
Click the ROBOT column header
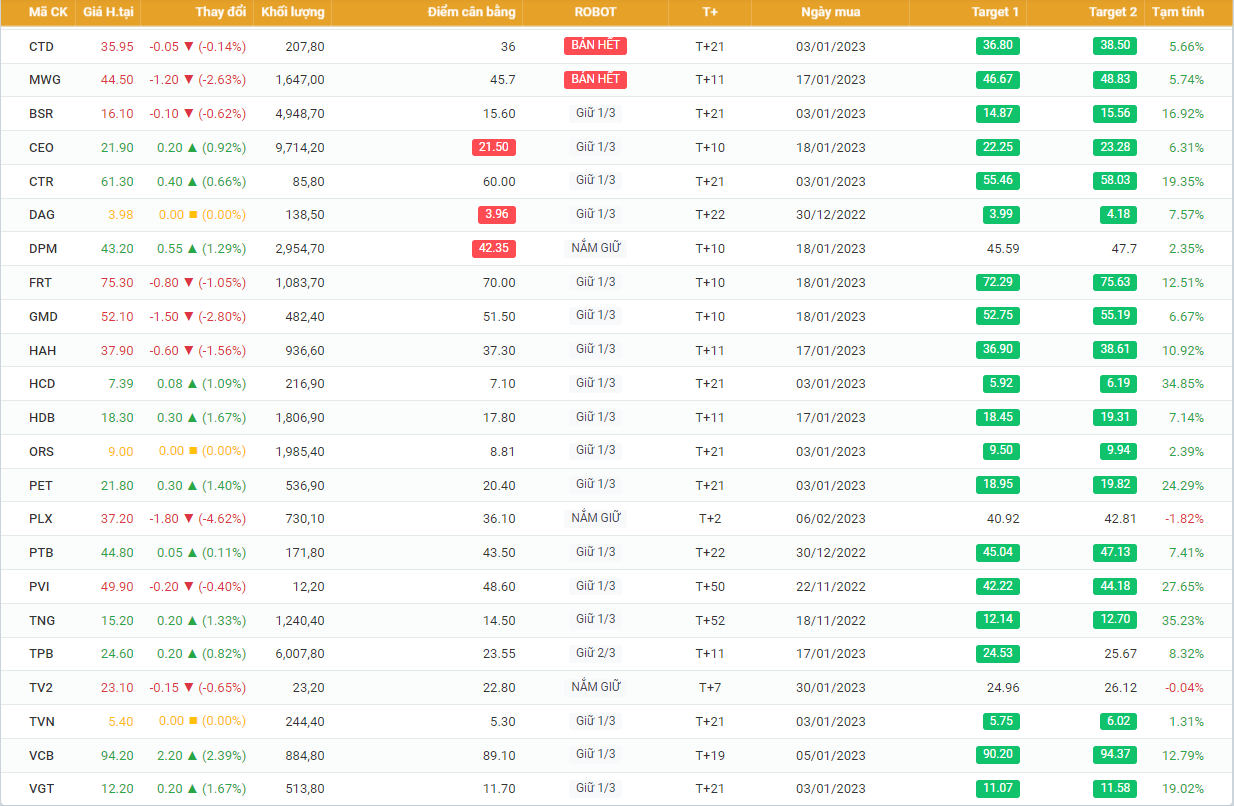pos(595,12)
